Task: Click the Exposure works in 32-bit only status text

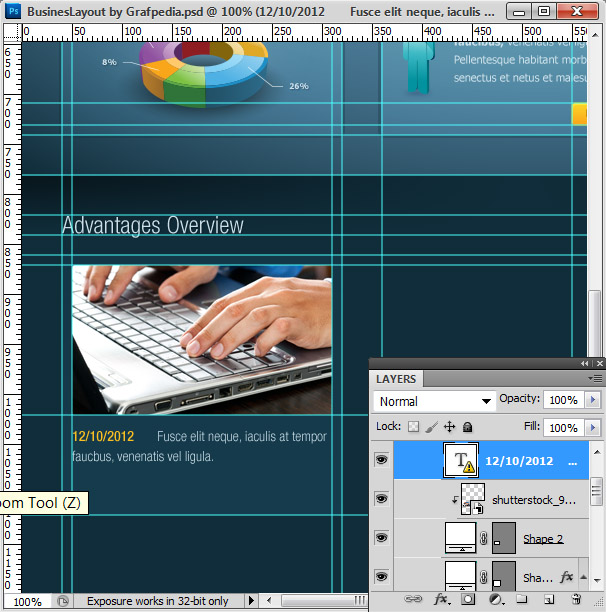Action: pyautogui.click(x=158, y=601)
